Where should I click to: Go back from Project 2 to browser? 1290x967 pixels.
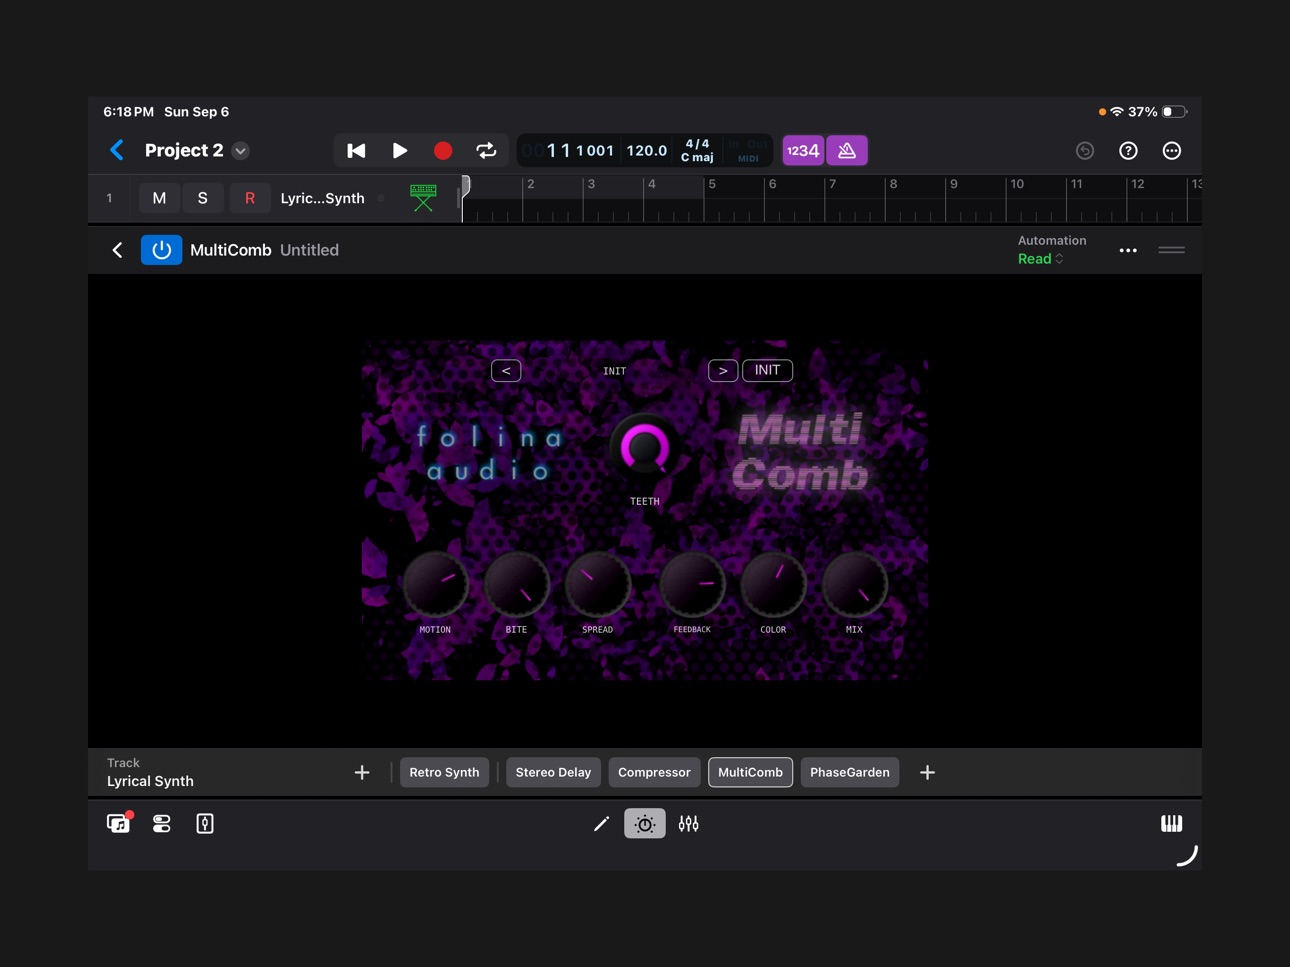click(117, 150)
